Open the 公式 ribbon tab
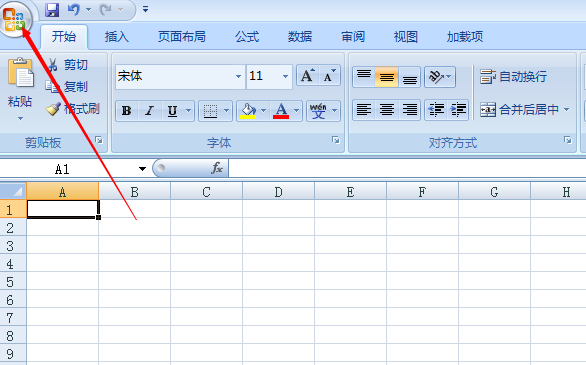The width and height of the screenshot is (586, 365). click(247, 37)
